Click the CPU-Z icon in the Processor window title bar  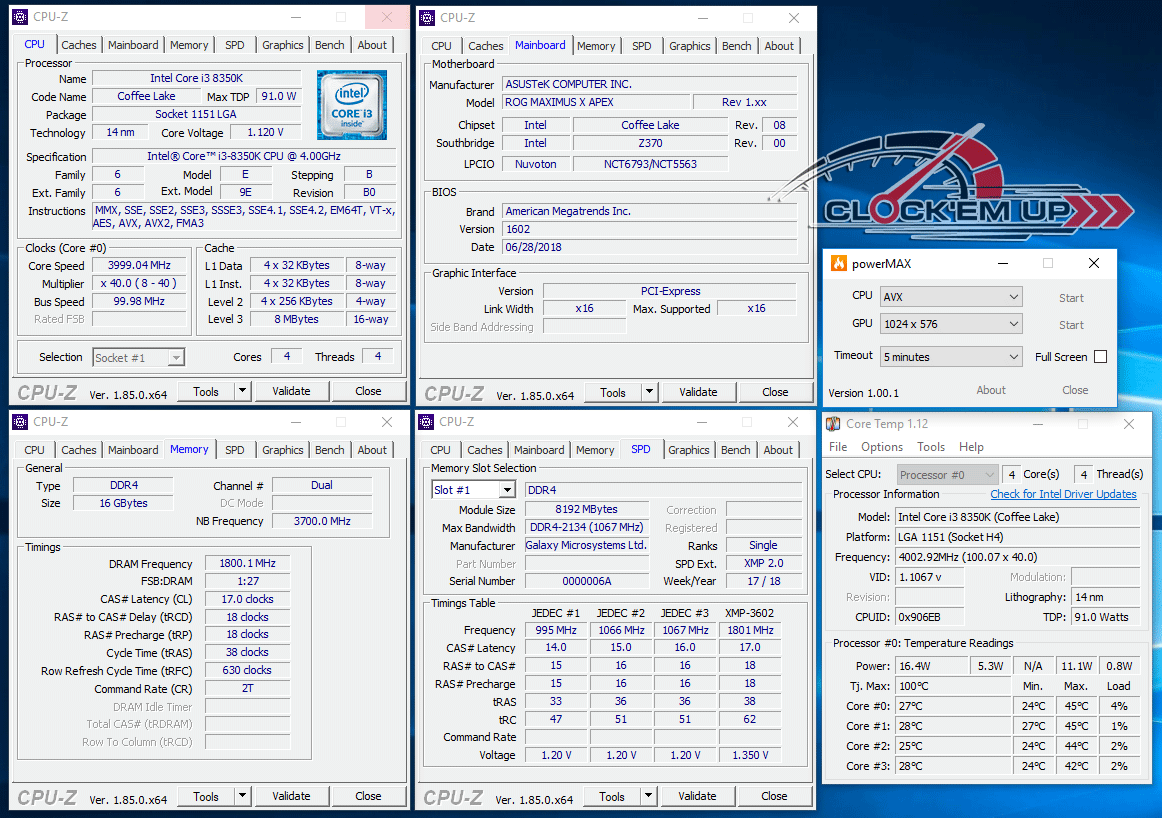pyautogui.click(x=20, y=16)
